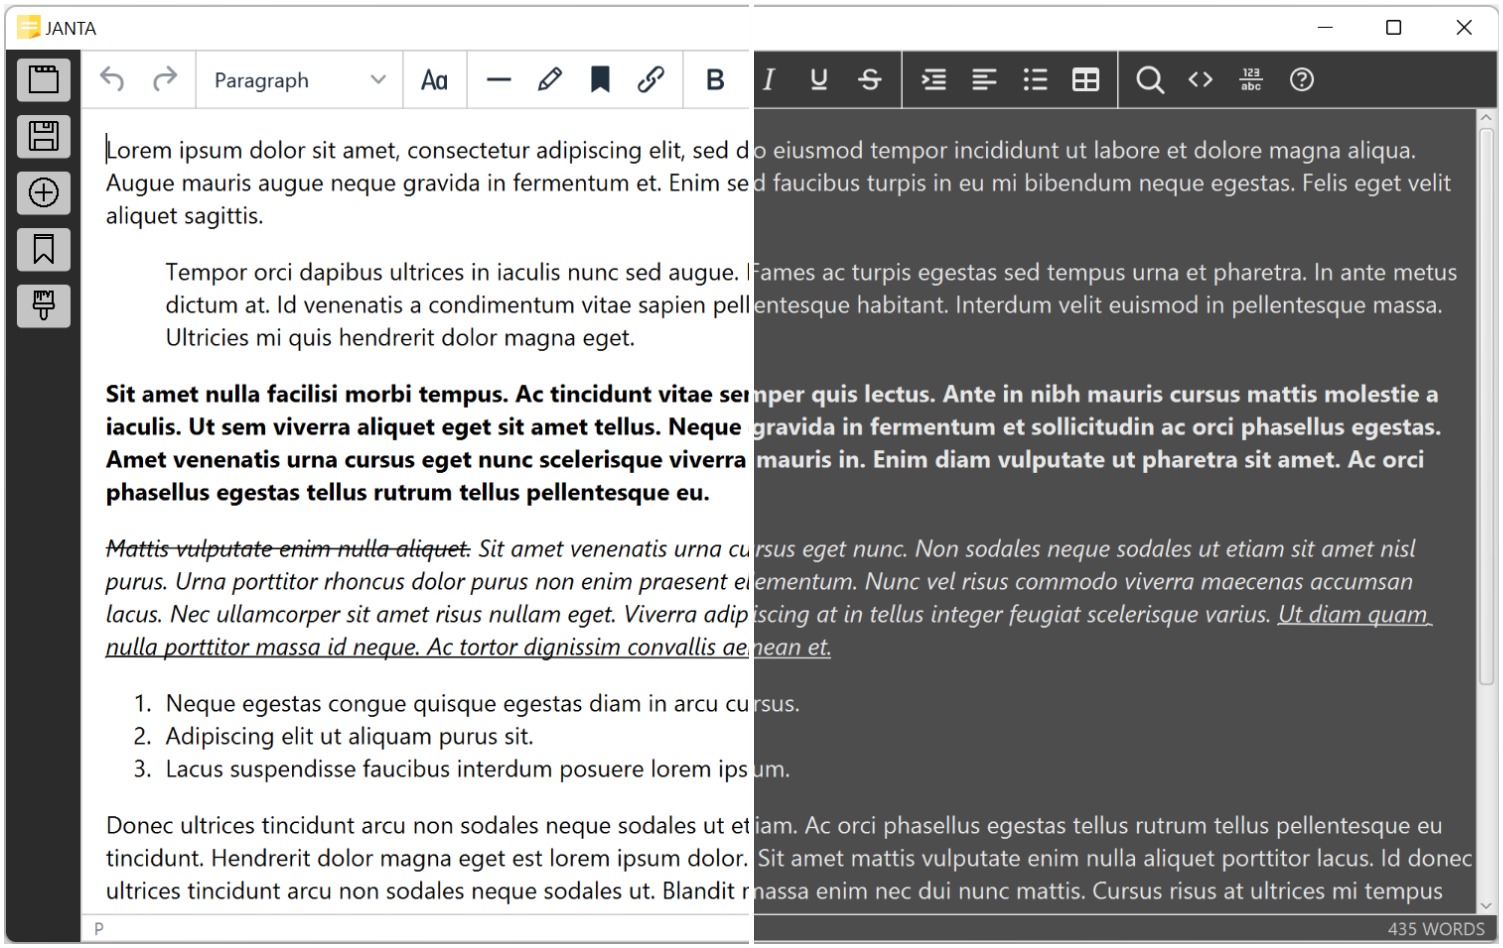Insert a bookmark from toolbar
The height and width of the screenshot is (948, 1503).
pyautogui.click(x=600, y=80)
